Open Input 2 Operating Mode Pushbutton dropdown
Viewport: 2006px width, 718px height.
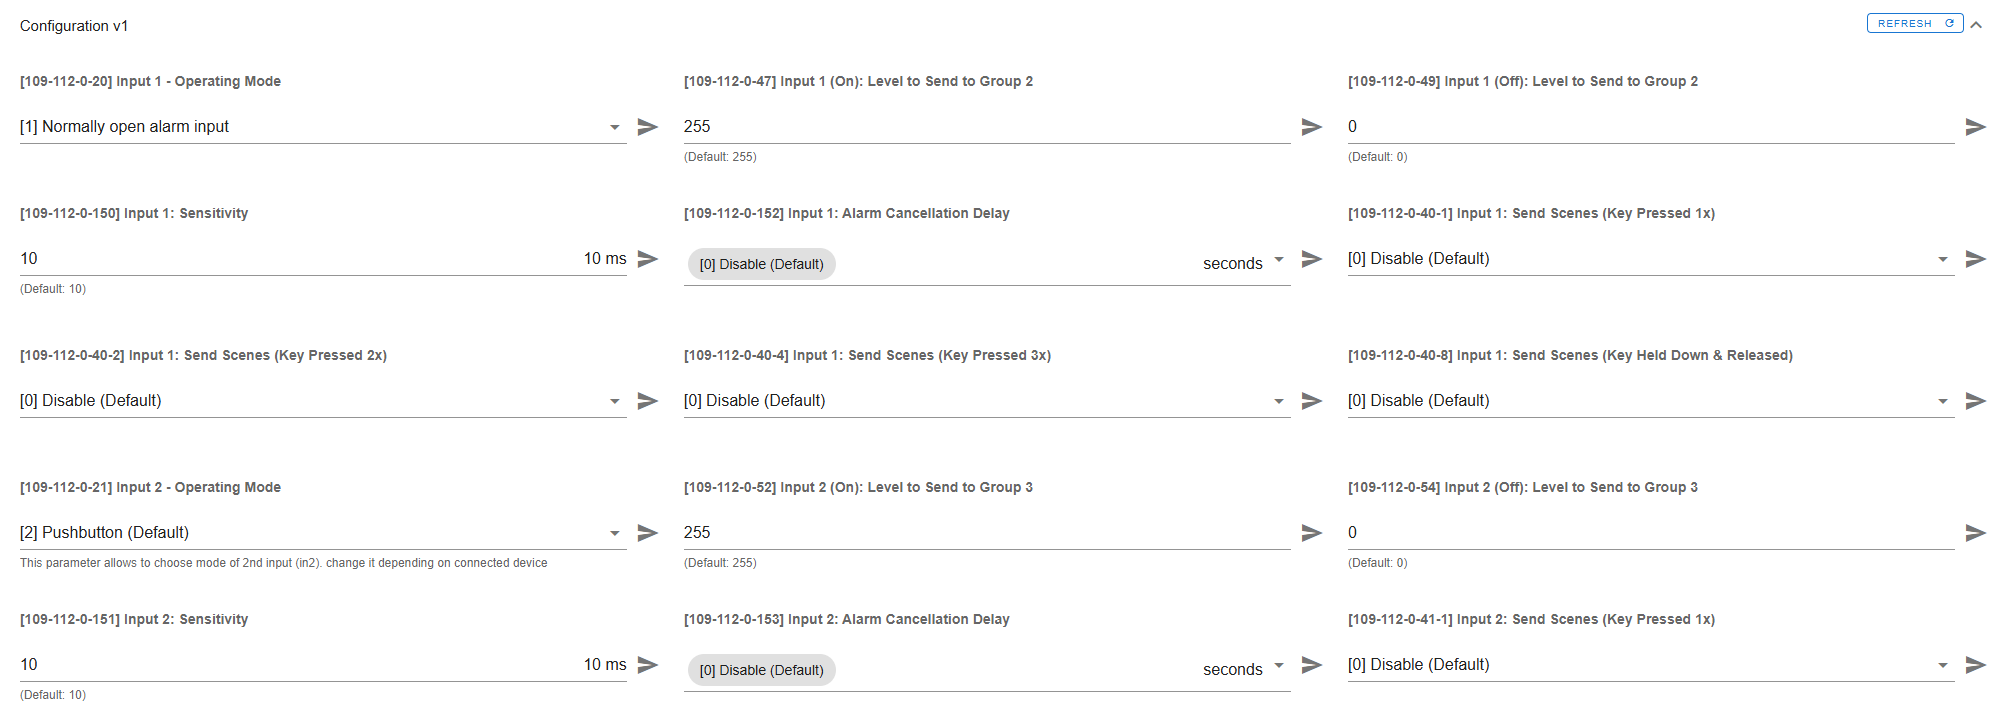[x=323, y=533]
